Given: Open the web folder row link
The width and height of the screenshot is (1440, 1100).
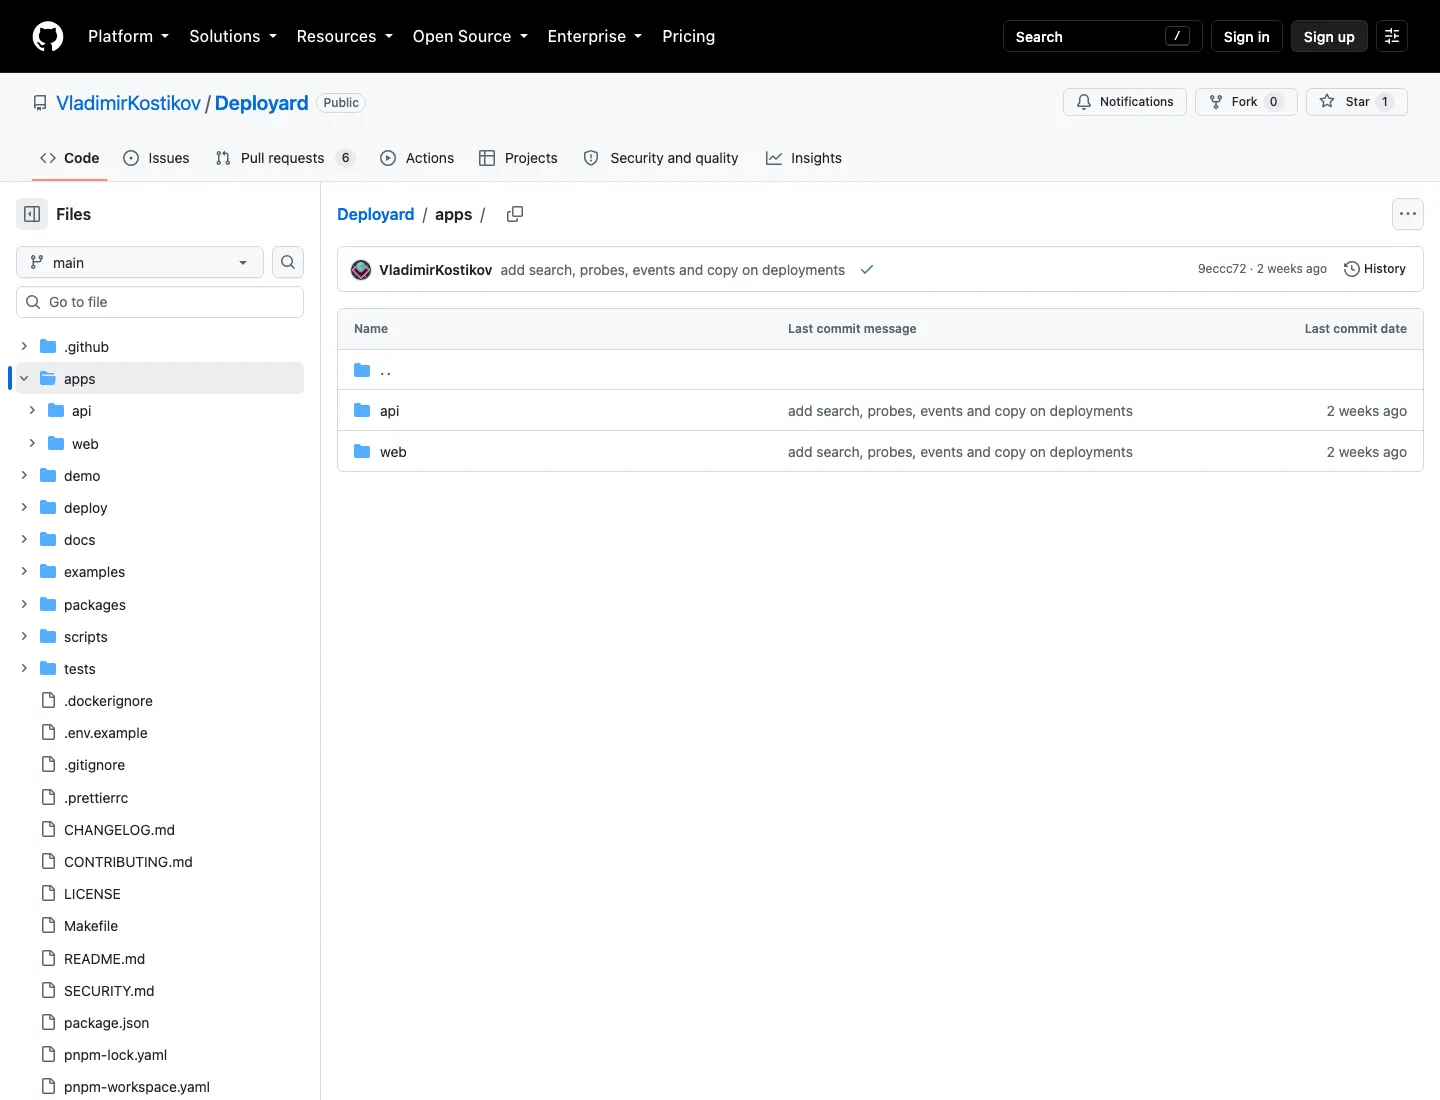Looking at the screenshot, I should [x=393, y=452].
